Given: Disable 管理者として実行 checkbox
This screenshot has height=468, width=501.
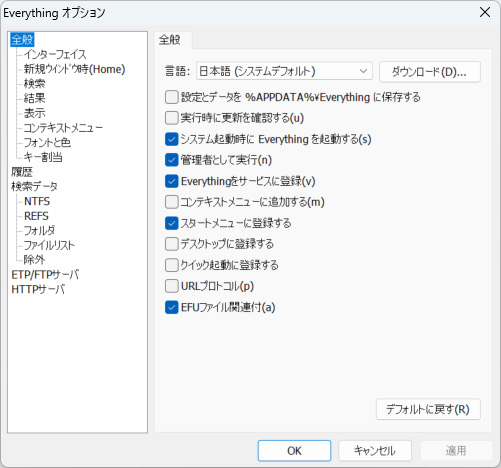Looking at the screenshot, I should [172, 160].
